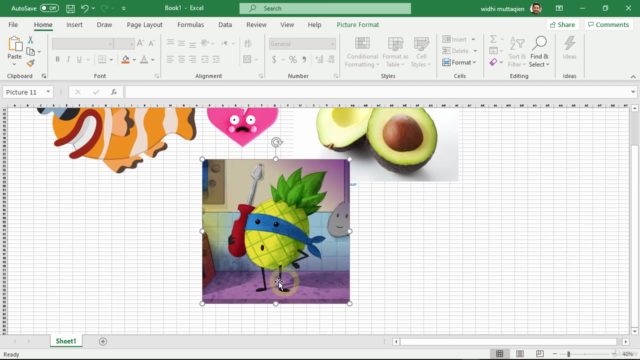640x360 pixels.
Task: Click the Accounting dollar format icon
Action: [274, 60]
